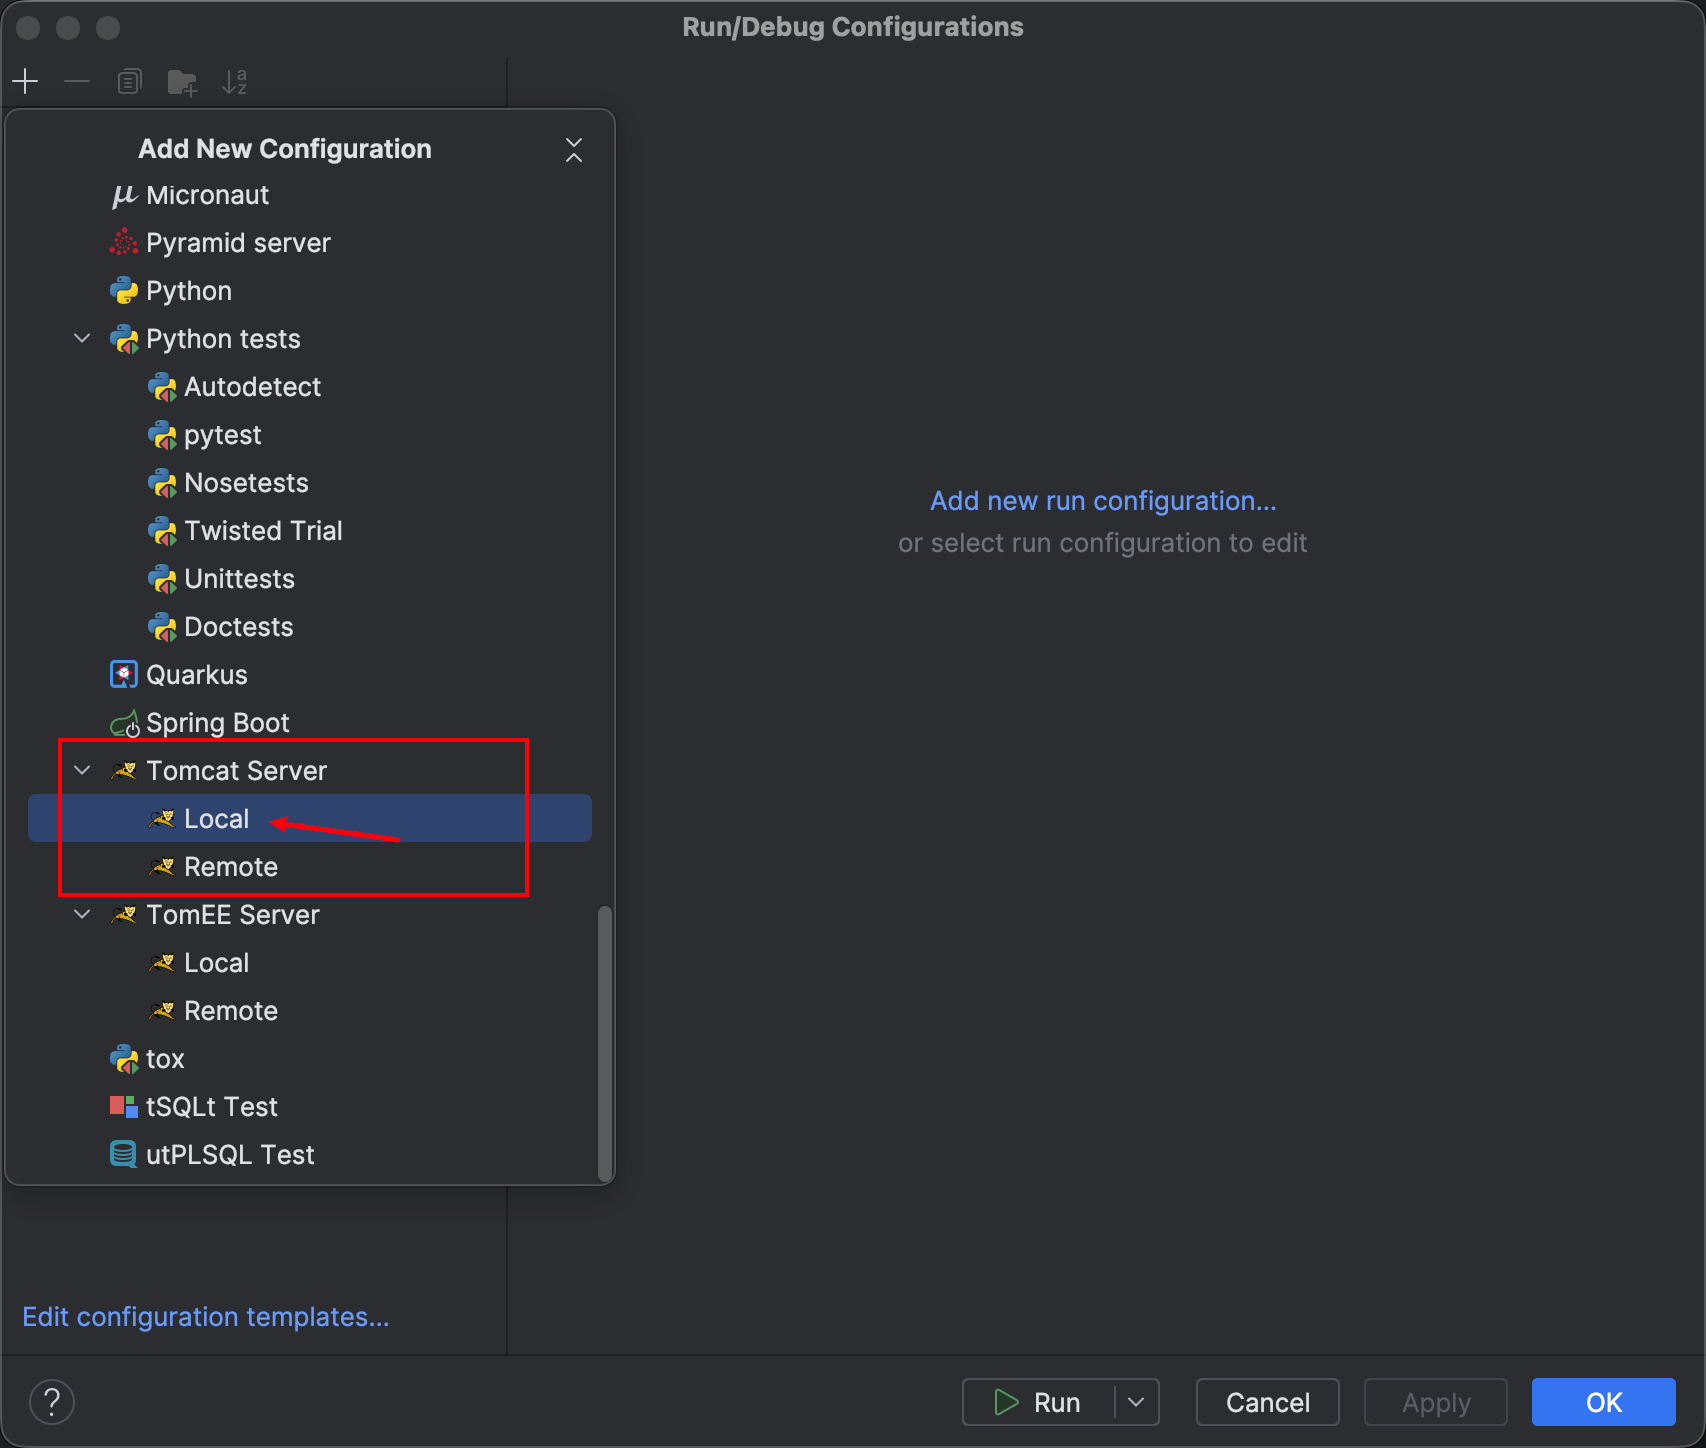Click the utPLSQL Test label text
Viewport: 1706px width, 1448px height.
pyautogui.click(x=230, y=1155)
